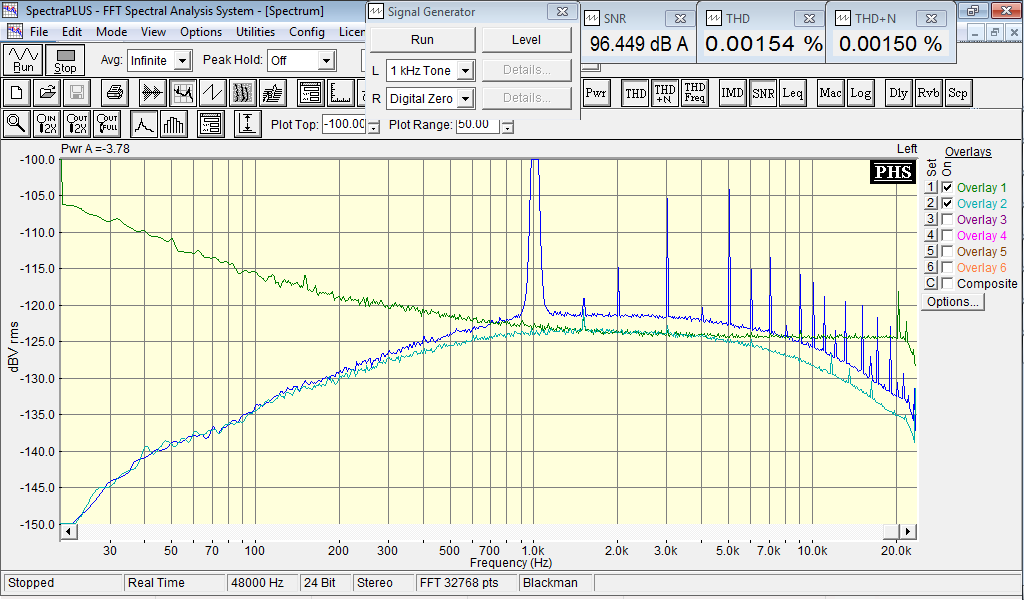Open the Mode menu

112,31
